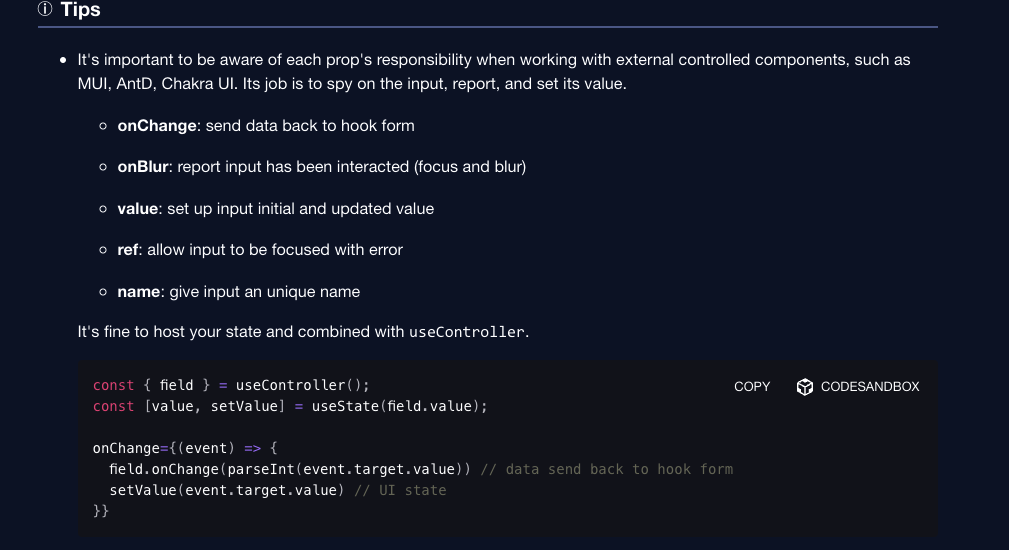
Task: Click the bold ref term in list
Action: click(127, 250)
